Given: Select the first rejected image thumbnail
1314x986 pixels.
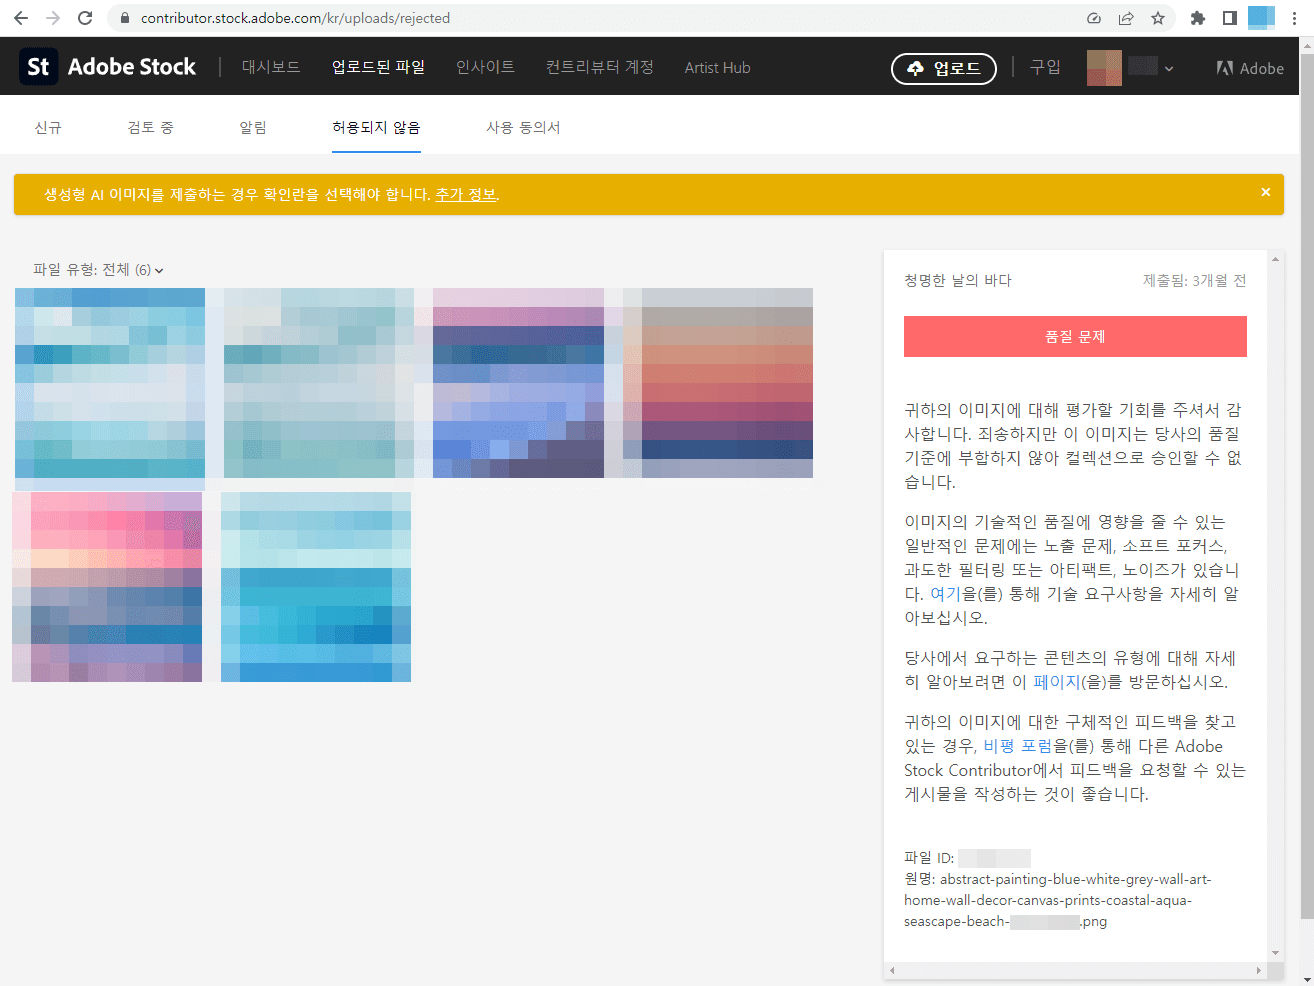Looking at the screenshot, I should point(110,383).
